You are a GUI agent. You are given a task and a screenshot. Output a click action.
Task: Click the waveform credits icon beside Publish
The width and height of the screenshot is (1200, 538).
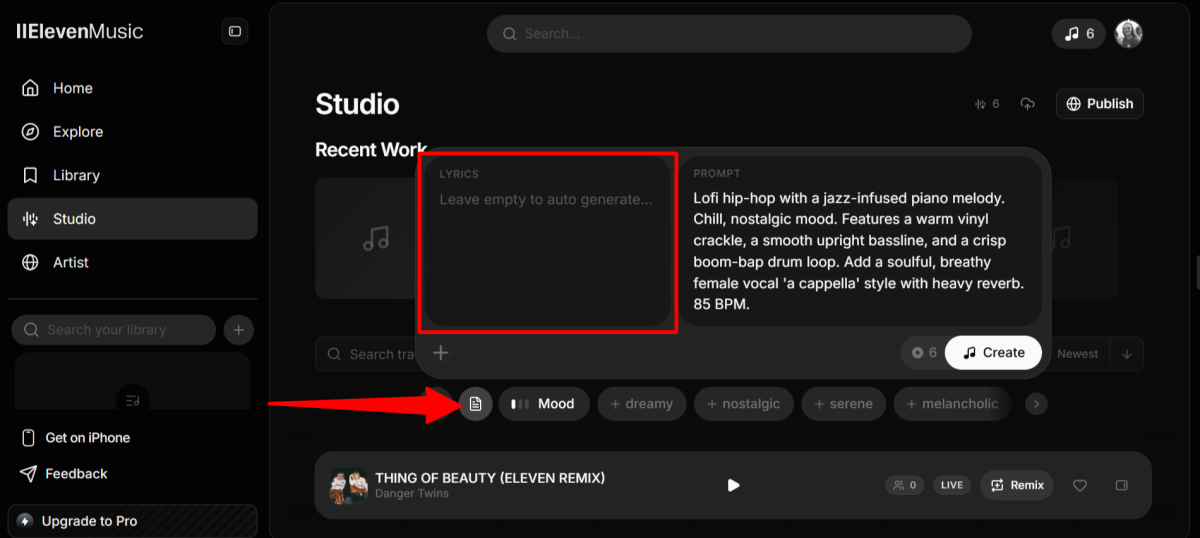pos(987,104)
